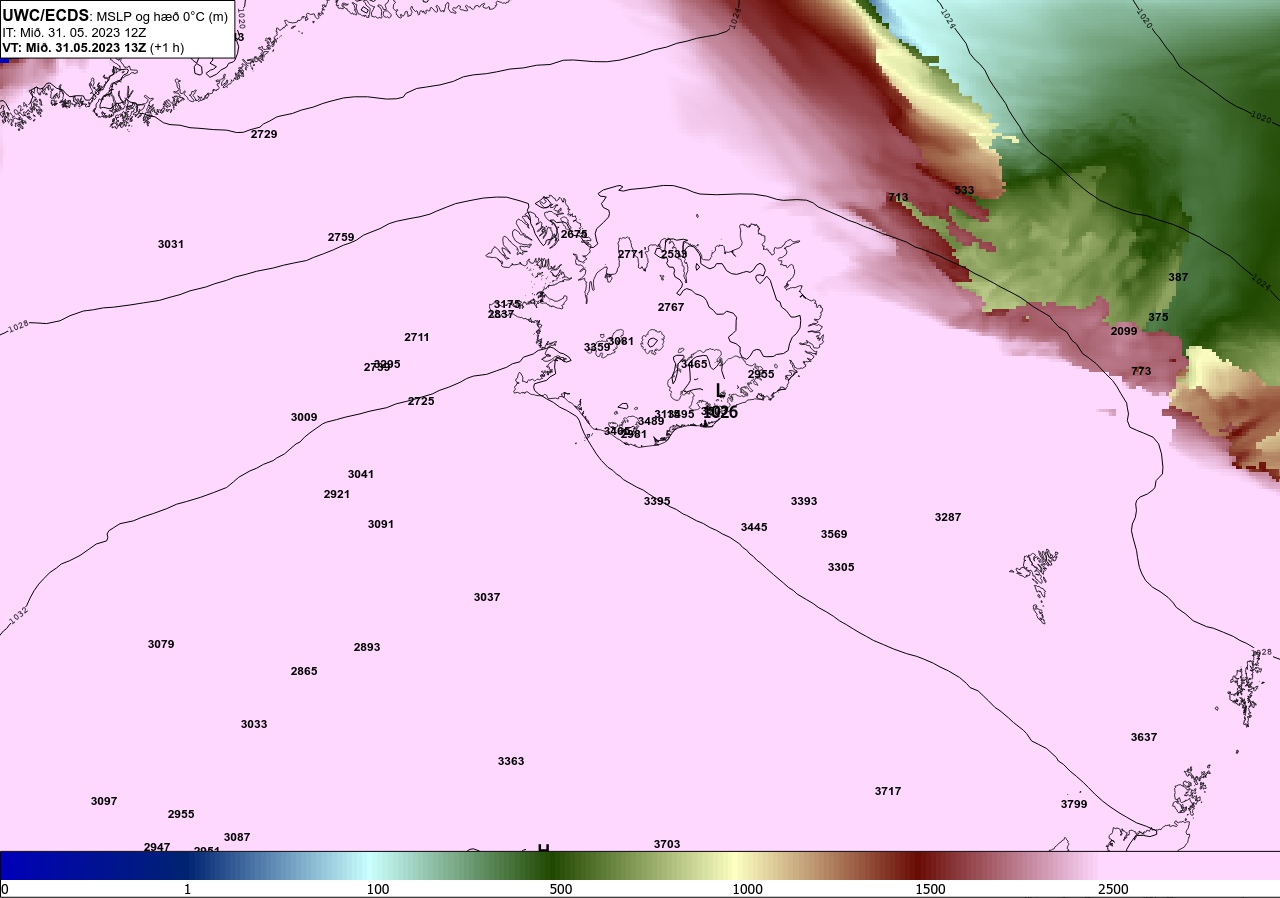Click the 3081 value over Iceland
The width and height of the screenshot is (1280, 898).
pyautogui.click(x=621, y=341)
